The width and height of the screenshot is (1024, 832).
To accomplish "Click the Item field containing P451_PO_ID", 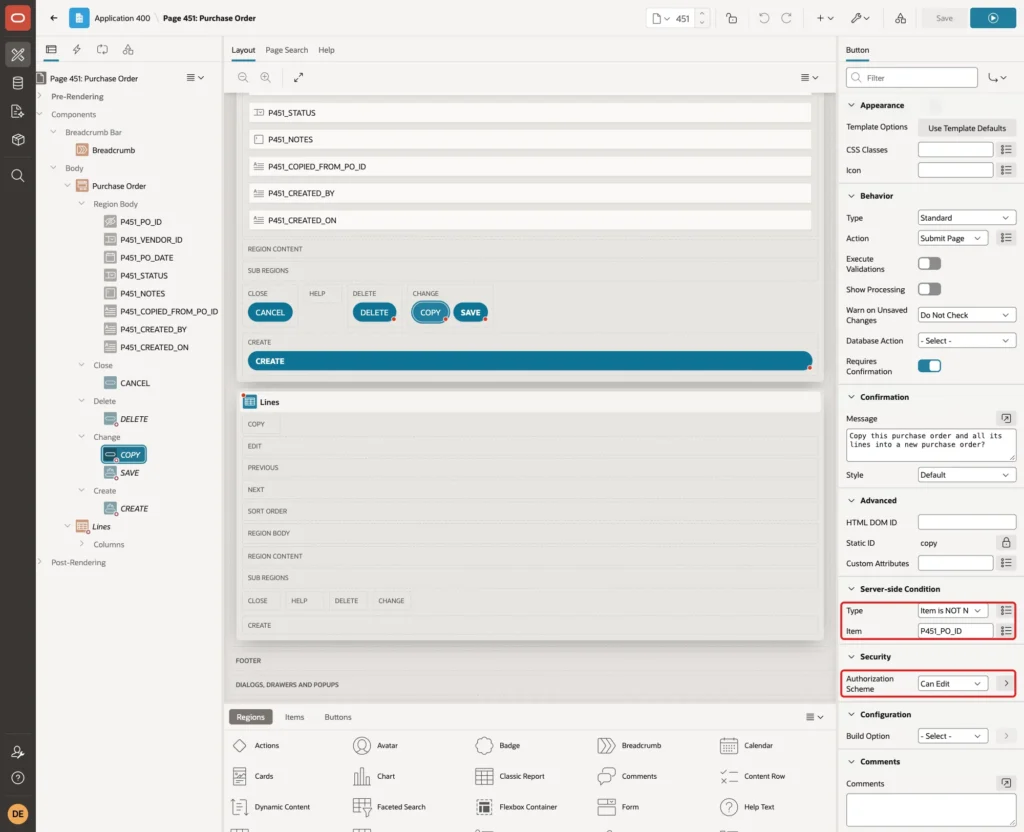I will coord(955,631).
